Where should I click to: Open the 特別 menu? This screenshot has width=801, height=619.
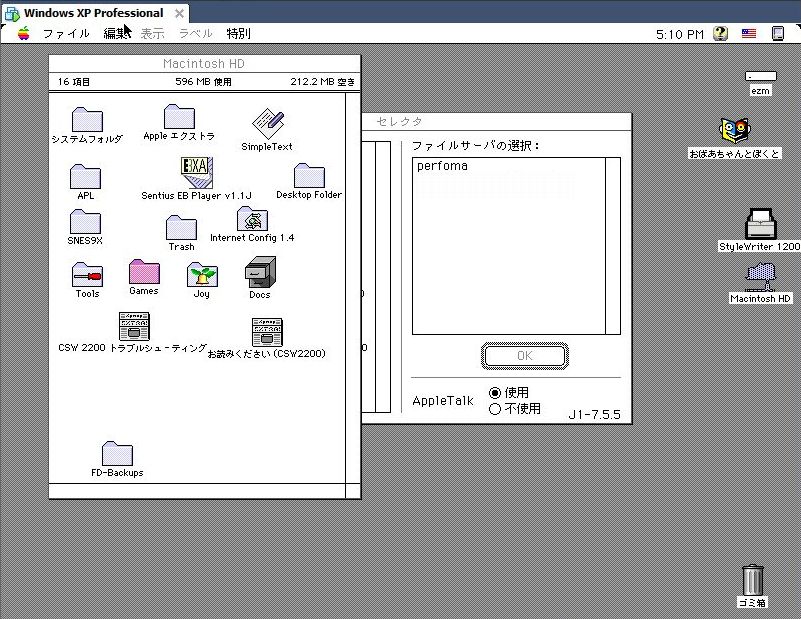(239, 34)
